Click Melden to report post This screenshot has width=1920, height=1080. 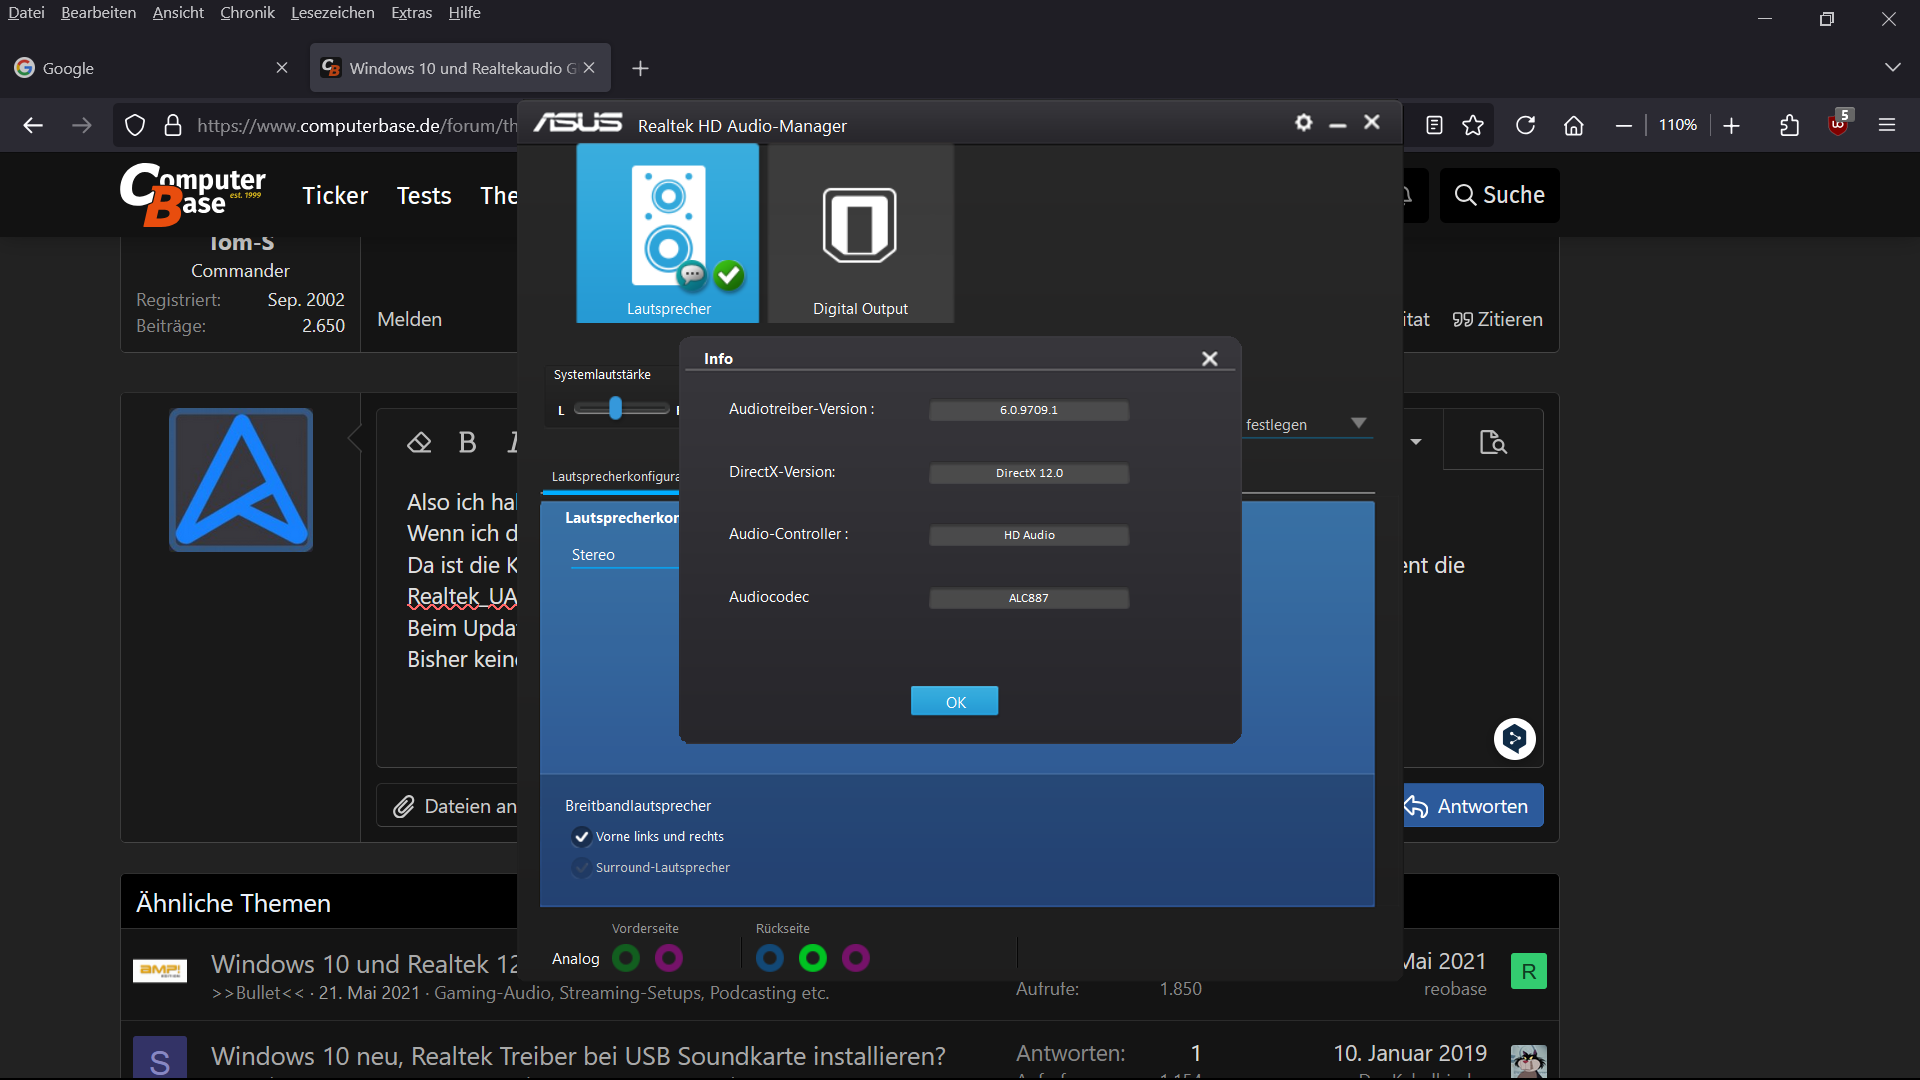[x=409, y=319]
